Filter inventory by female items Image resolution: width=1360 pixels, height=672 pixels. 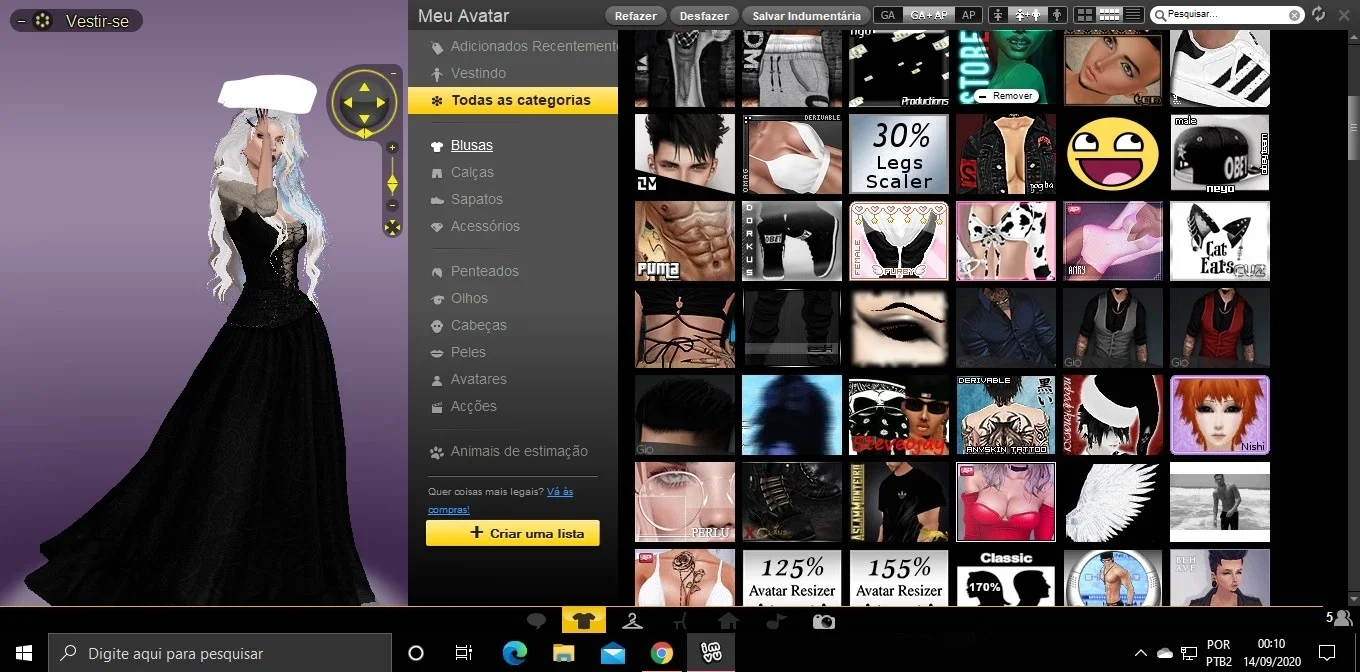(999, 15)
